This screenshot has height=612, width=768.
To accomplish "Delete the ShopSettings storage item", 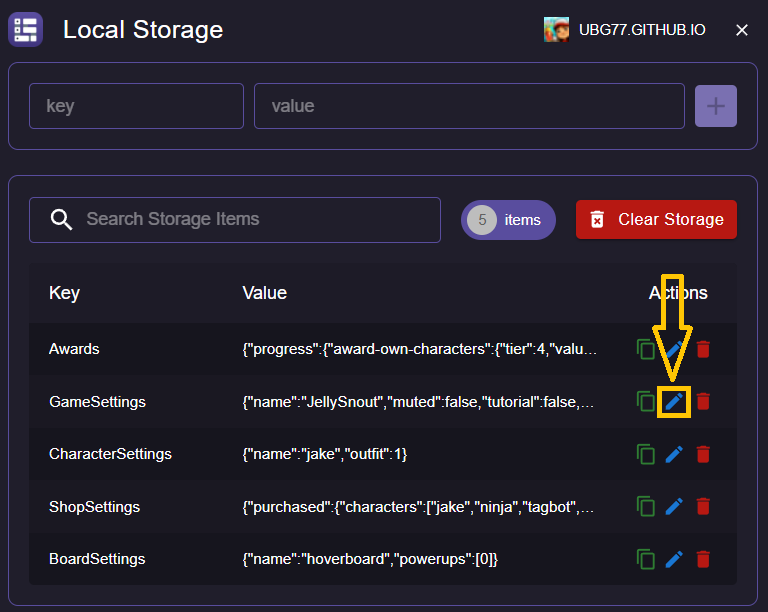I will pos(704,507).
